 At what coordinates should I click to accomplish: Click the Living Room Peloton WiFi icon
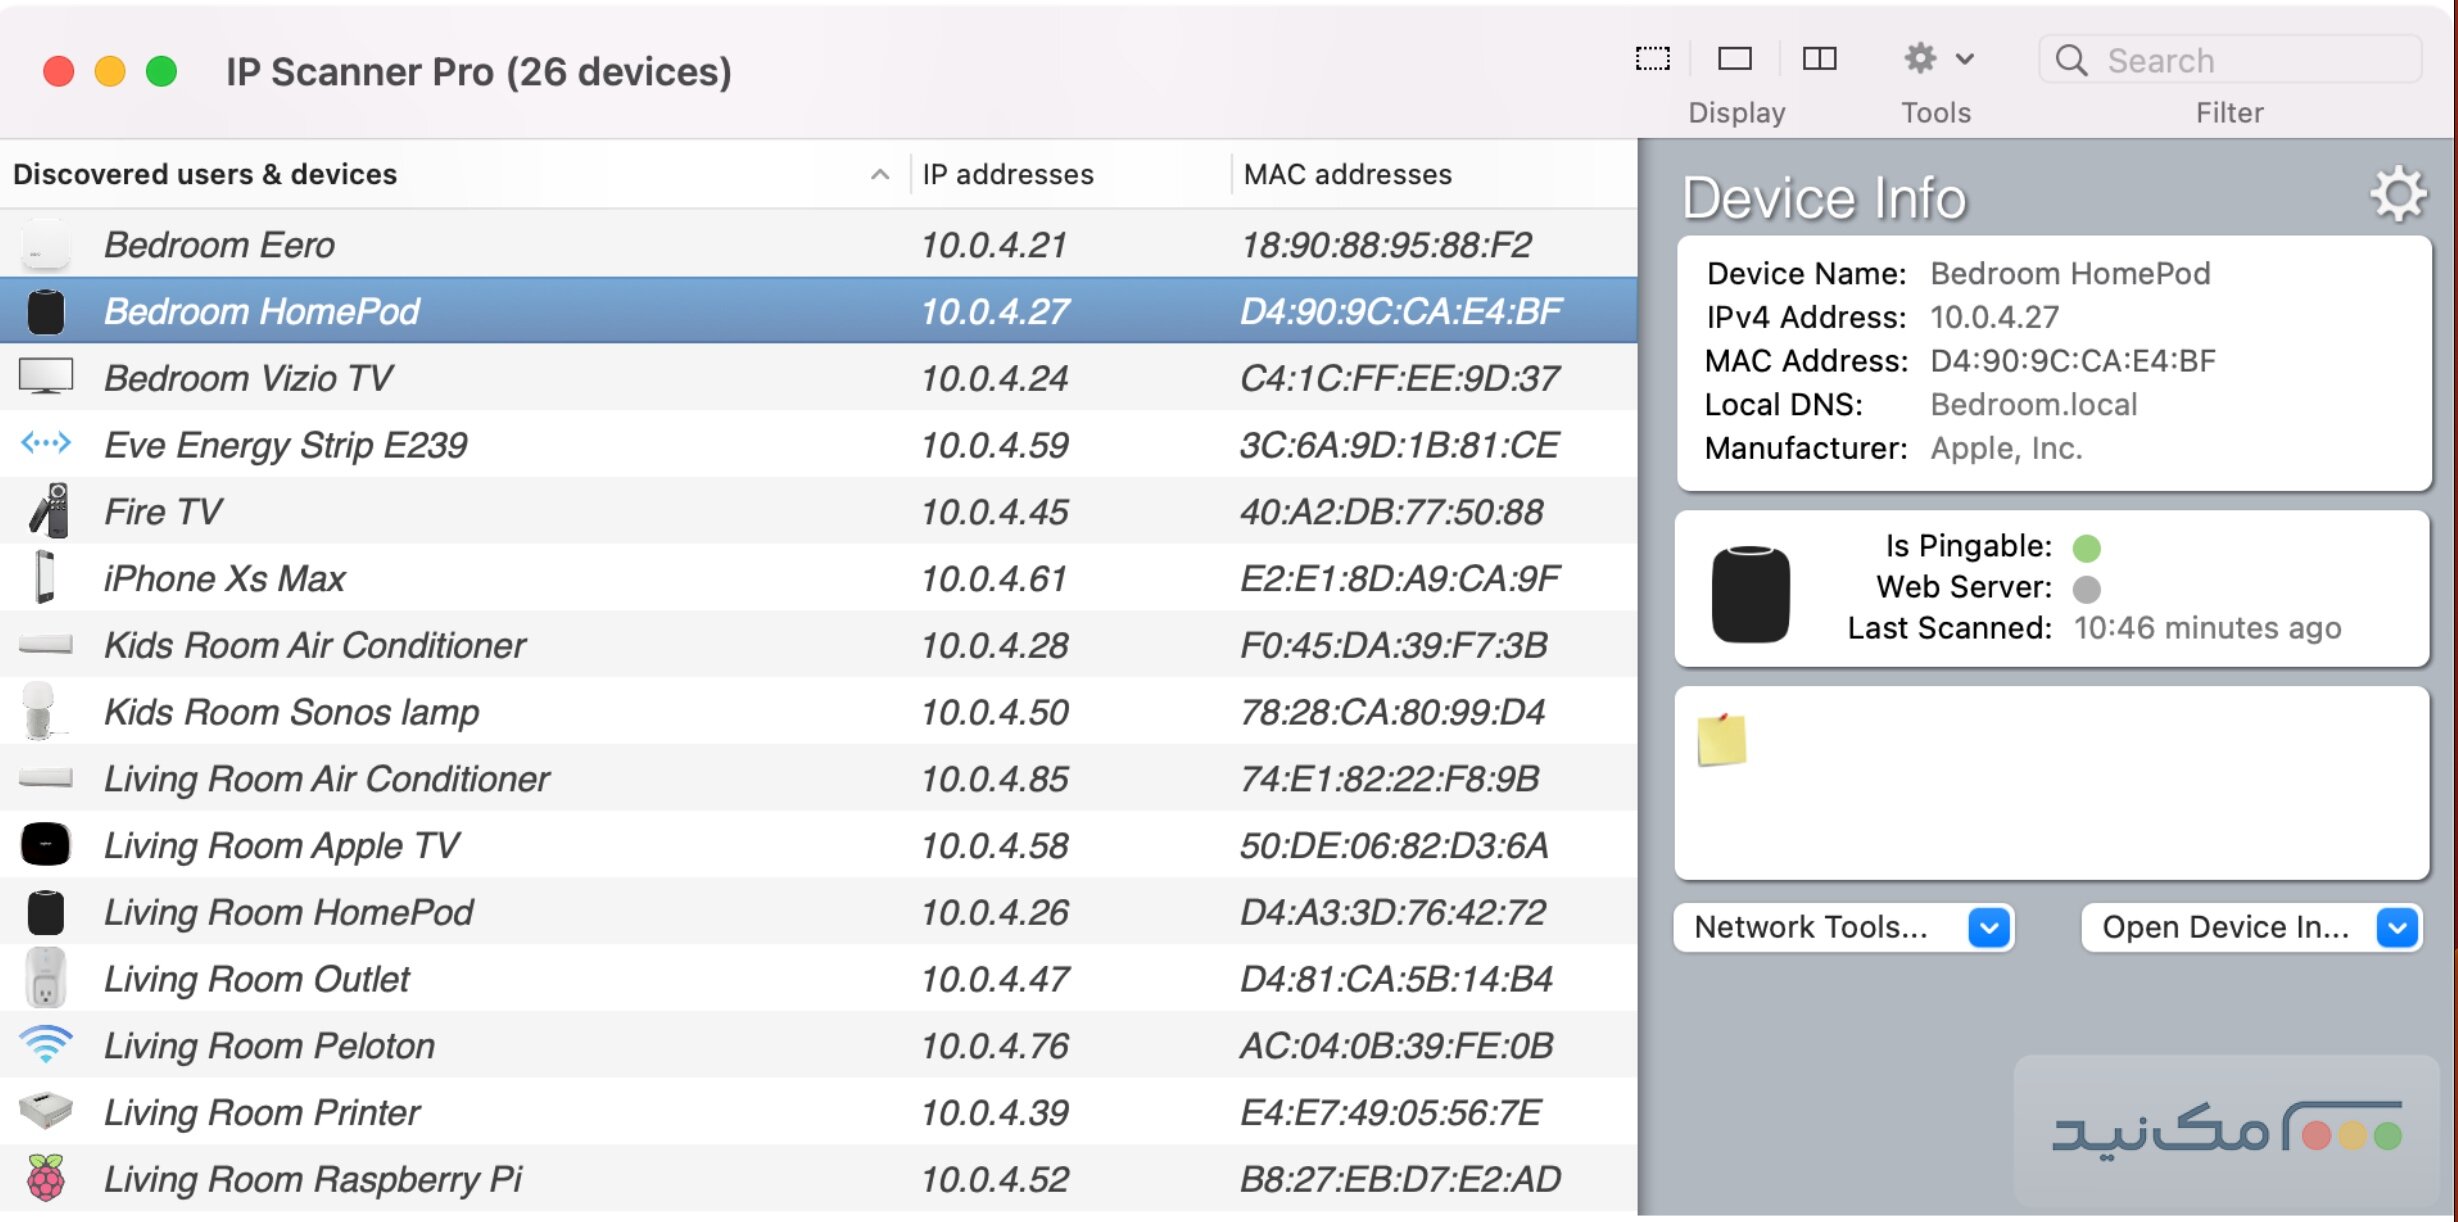46,1045
